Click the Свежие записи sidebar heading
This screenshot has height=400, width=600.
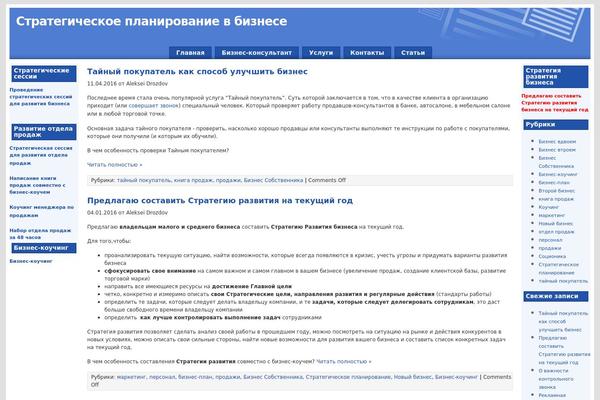[x=556, y=296]
